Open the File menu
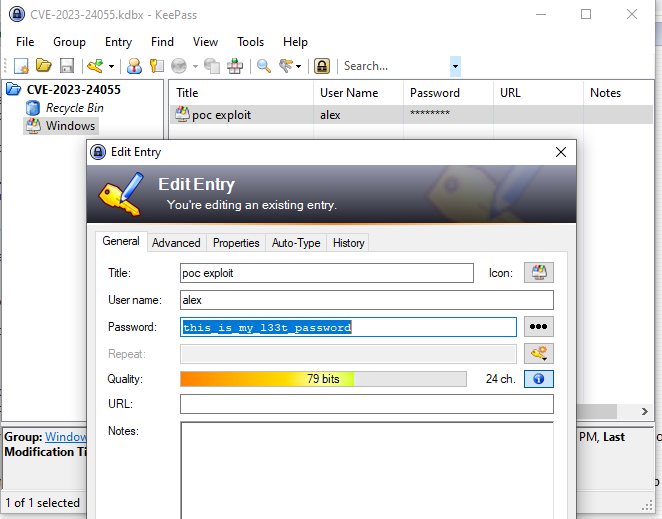 [25, 42]
